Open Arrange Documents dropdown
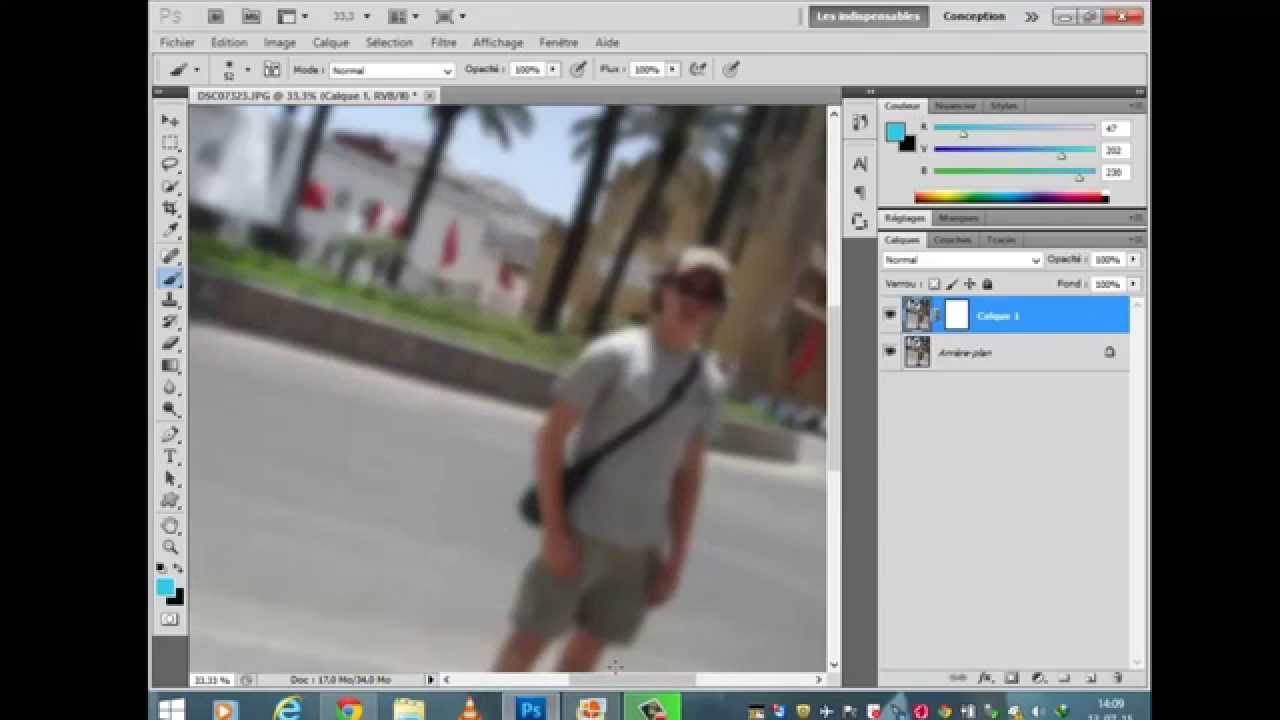Image resolution: width=1280 pixels, height=720 pixels. 402,16
